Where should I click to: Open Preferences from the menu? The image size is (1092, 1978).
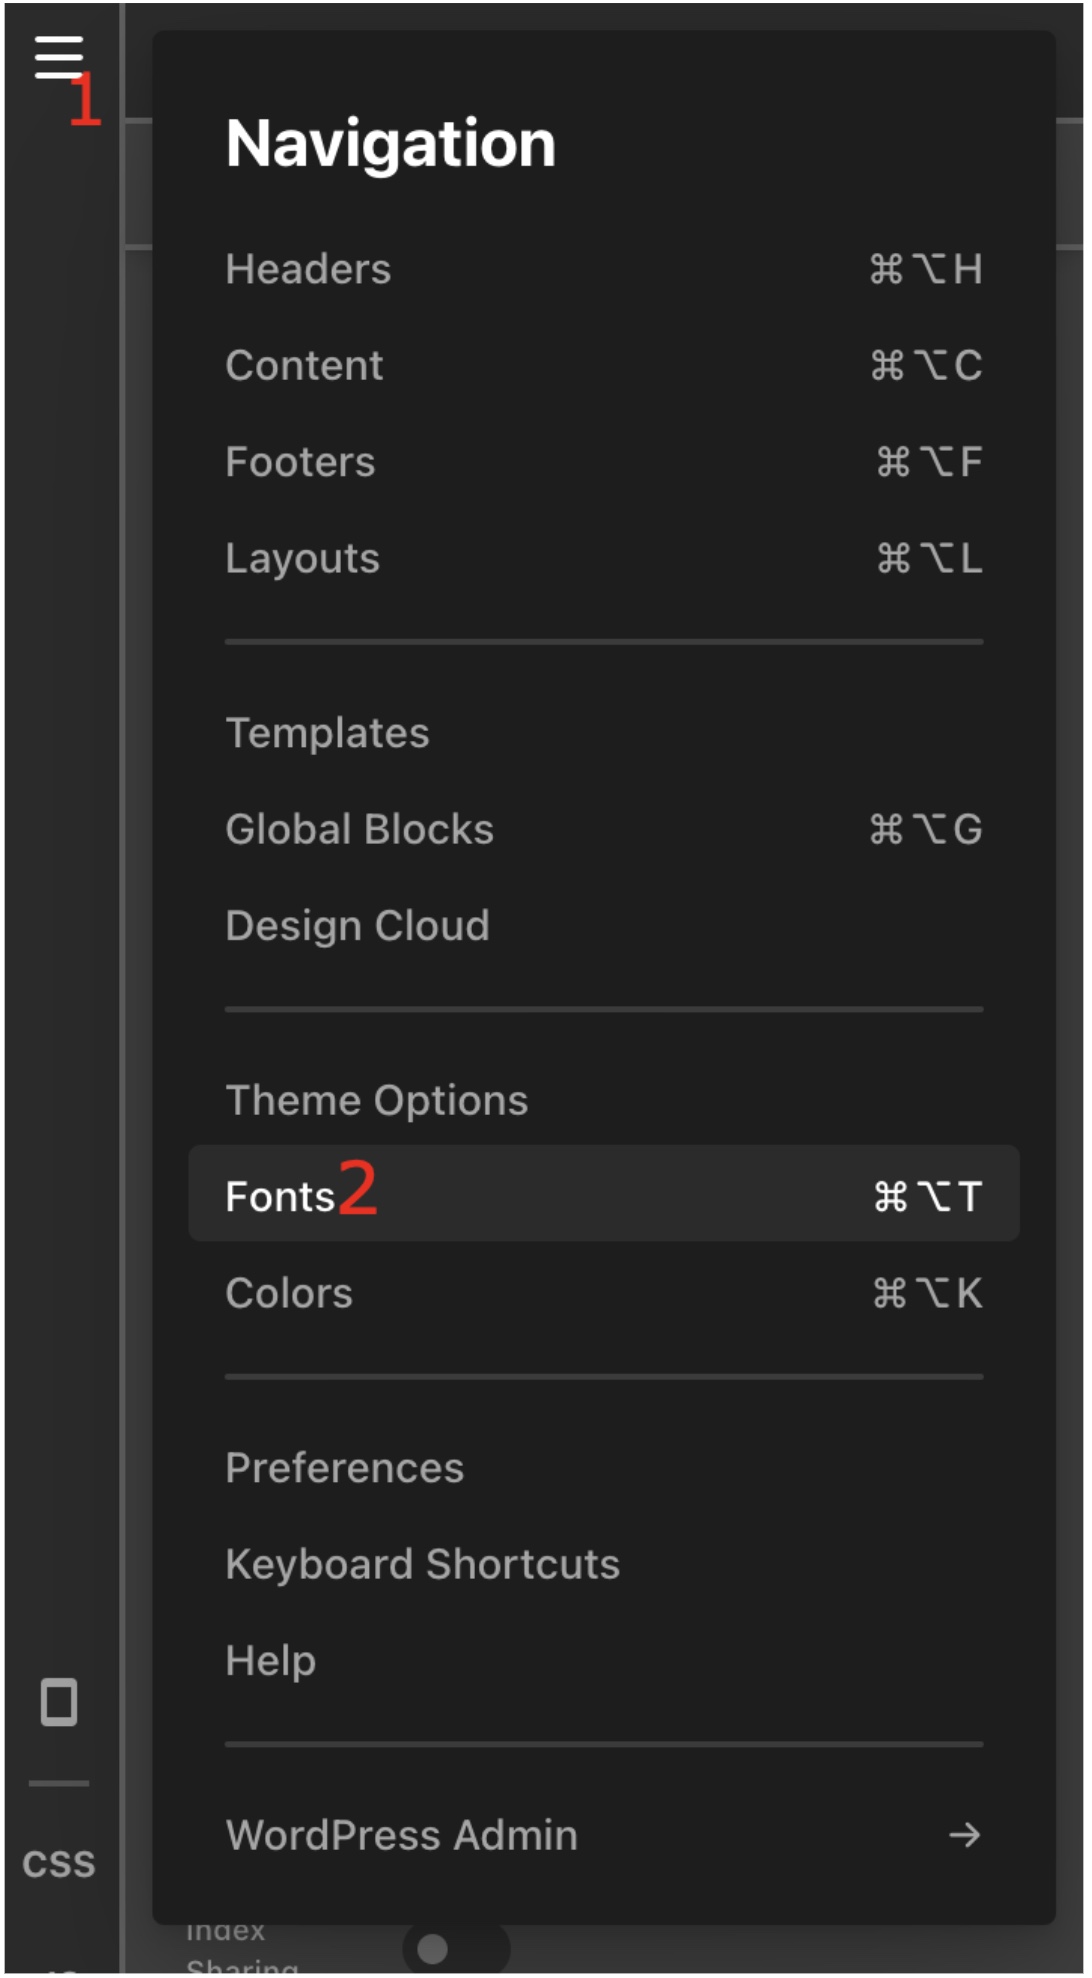[x=604, y=1468]
